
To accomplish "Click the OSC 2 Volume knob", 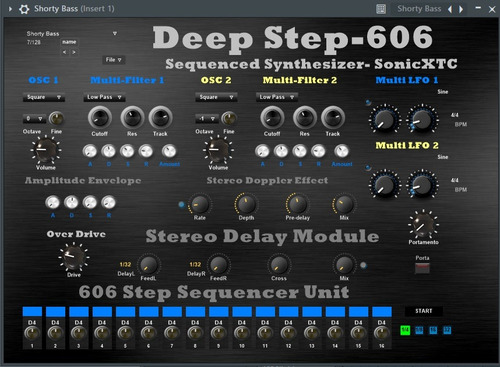I will [x=218, y=150].
